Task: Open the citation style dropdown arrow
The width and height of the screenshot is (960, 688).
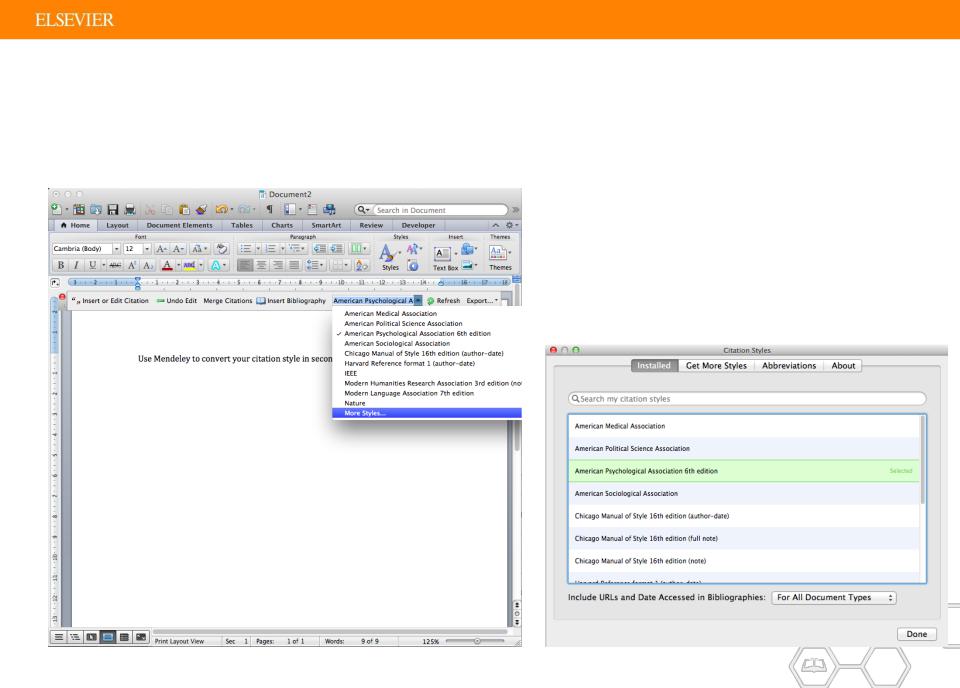Action: click(418, 301)
